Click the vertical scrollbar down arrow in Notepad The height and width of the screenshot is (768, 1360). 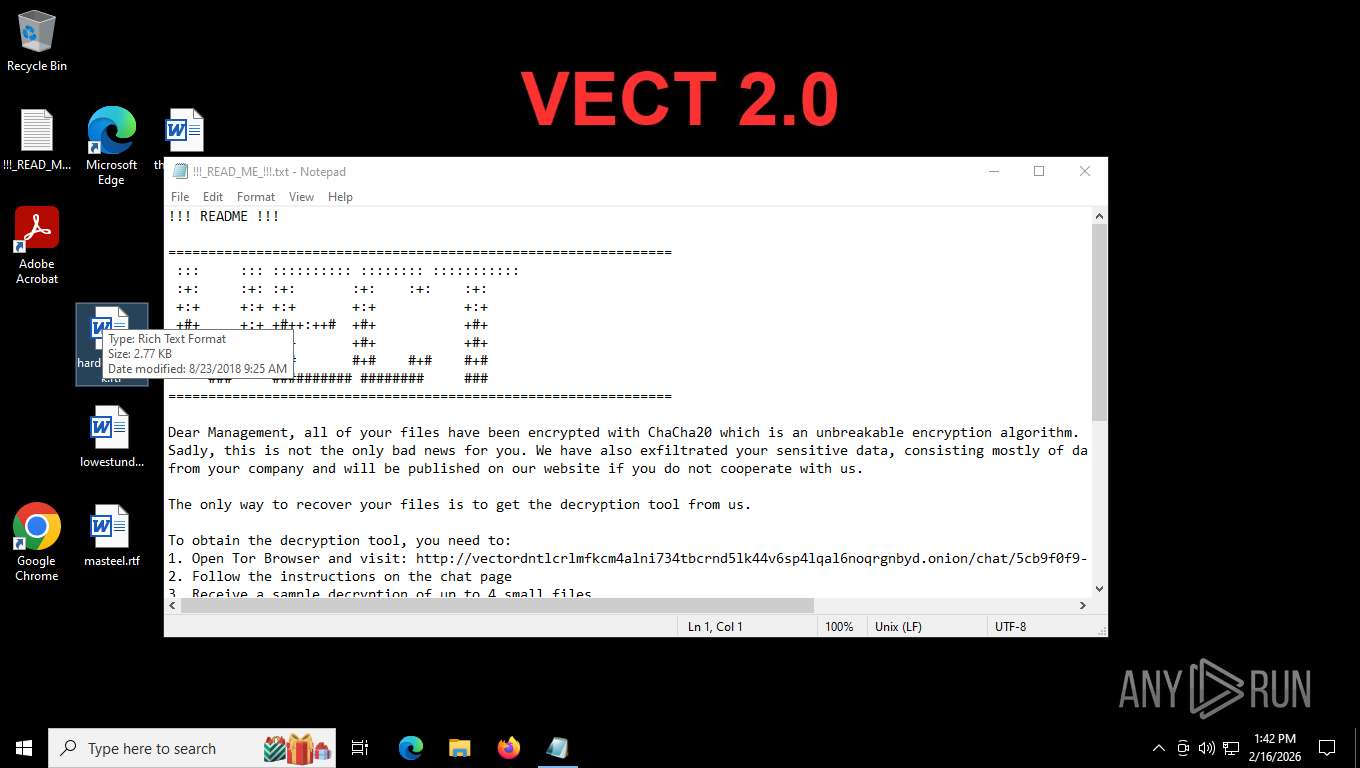pyautogui.click(x=1099, y=589)
